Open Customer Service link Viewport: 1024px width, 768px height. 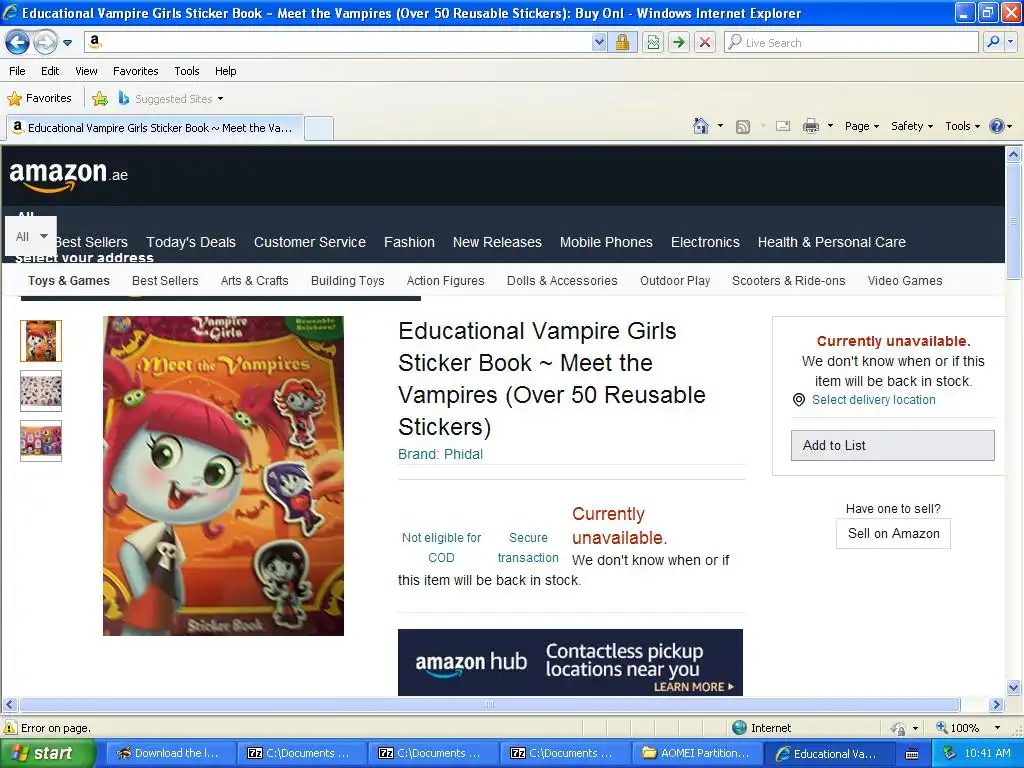pyautogui.click(x=310, y=242)
